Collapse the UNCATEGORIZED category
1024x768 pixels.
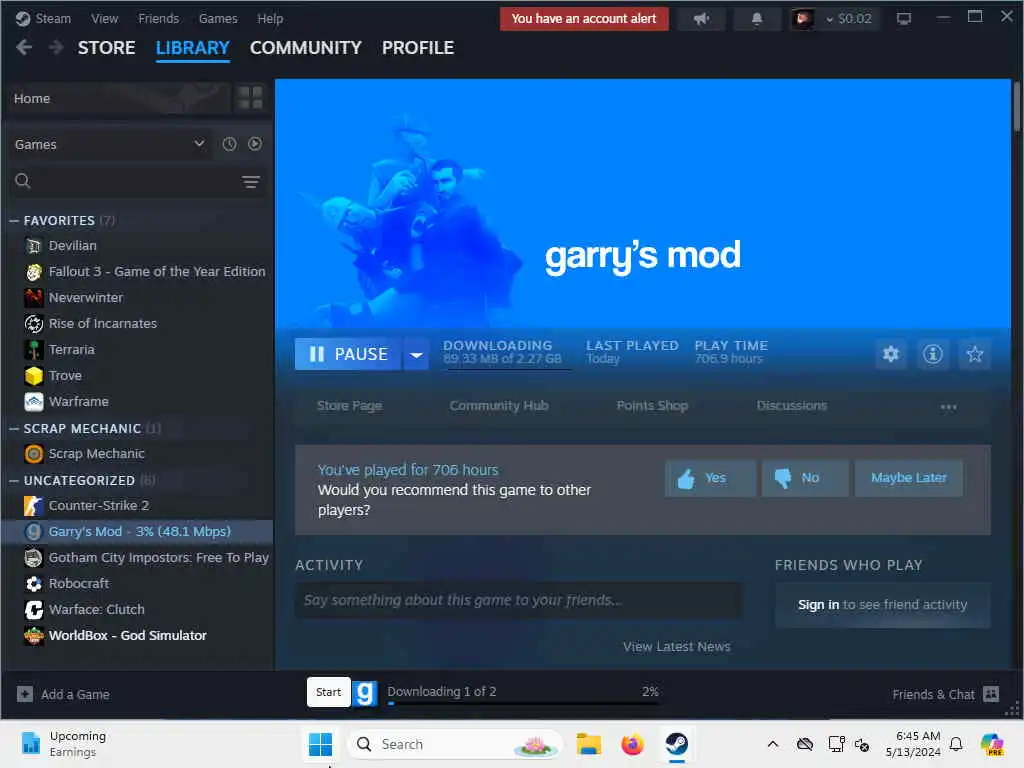click(14, 481)
